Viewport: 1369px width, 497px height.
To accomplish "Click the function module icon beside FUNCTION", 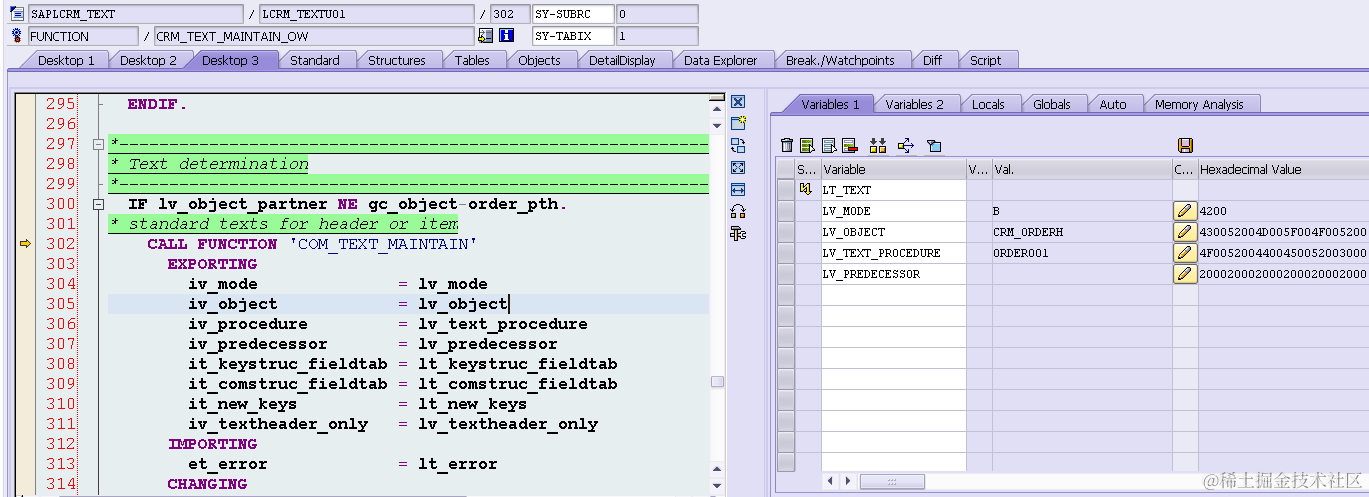I will (16, 36).
